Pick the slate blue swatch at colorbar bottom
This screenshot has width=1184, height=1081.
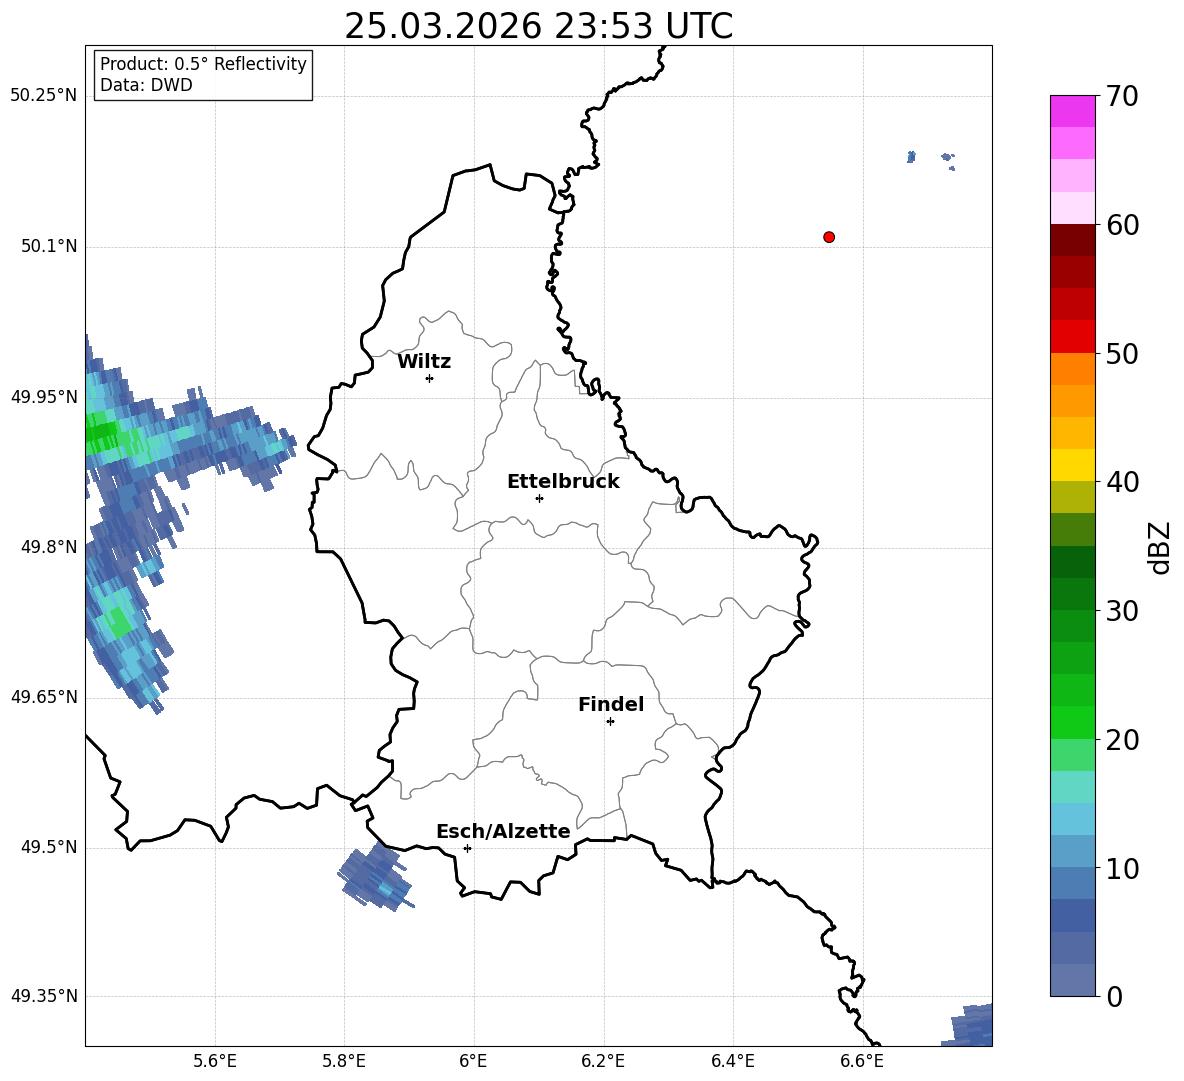point(1072,980)
